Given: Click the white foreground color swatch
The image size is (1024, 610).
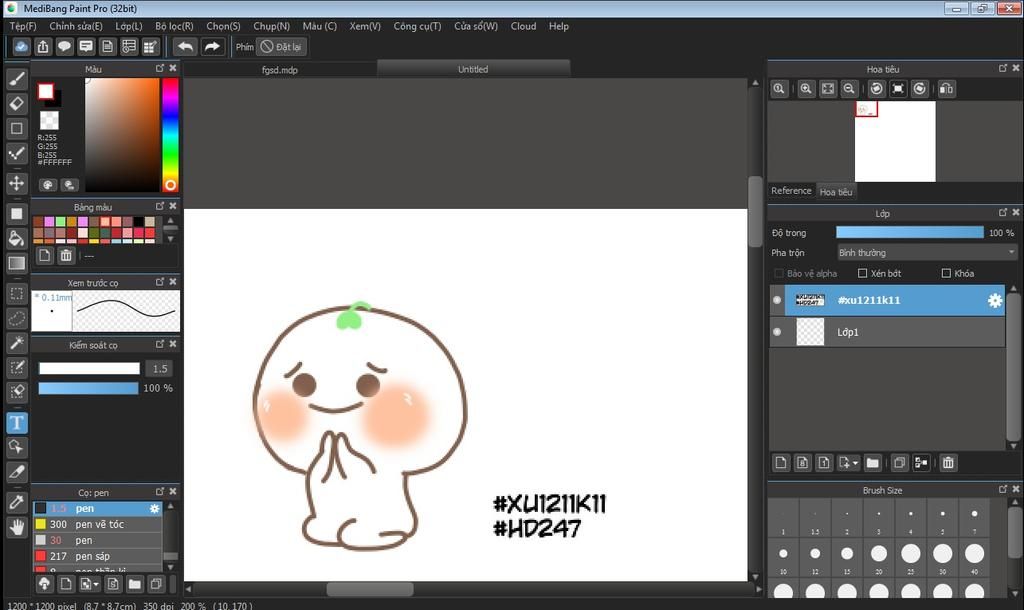Looking at the screenshot, I should [46, 91].
